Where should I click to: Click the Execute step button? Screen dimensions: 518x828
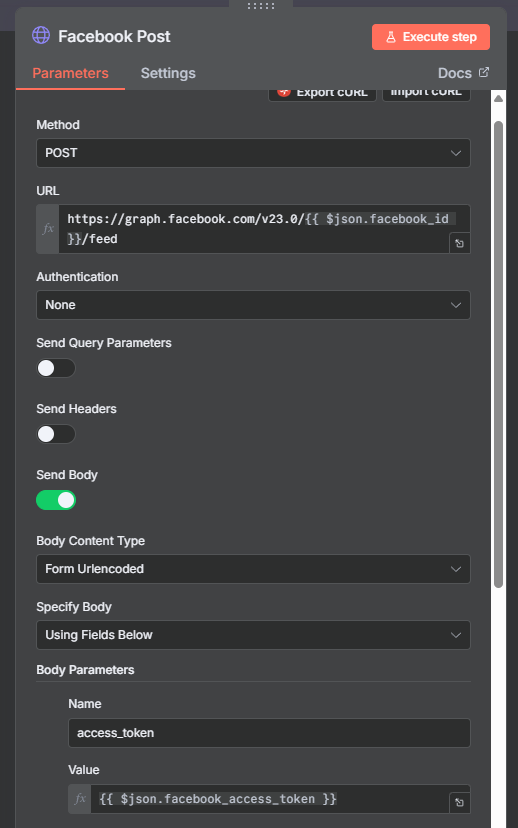coord(431,37)
